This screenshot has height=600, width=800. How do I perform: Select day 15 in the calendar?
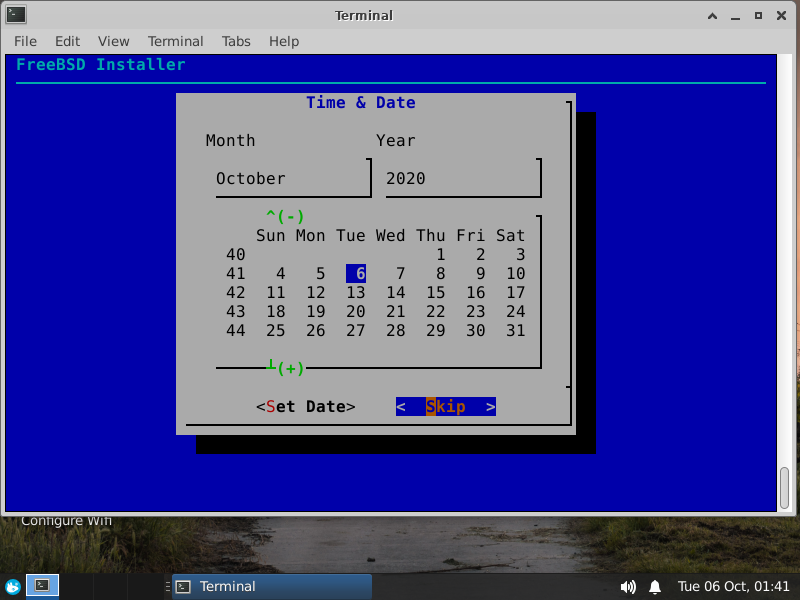point(436,292)
